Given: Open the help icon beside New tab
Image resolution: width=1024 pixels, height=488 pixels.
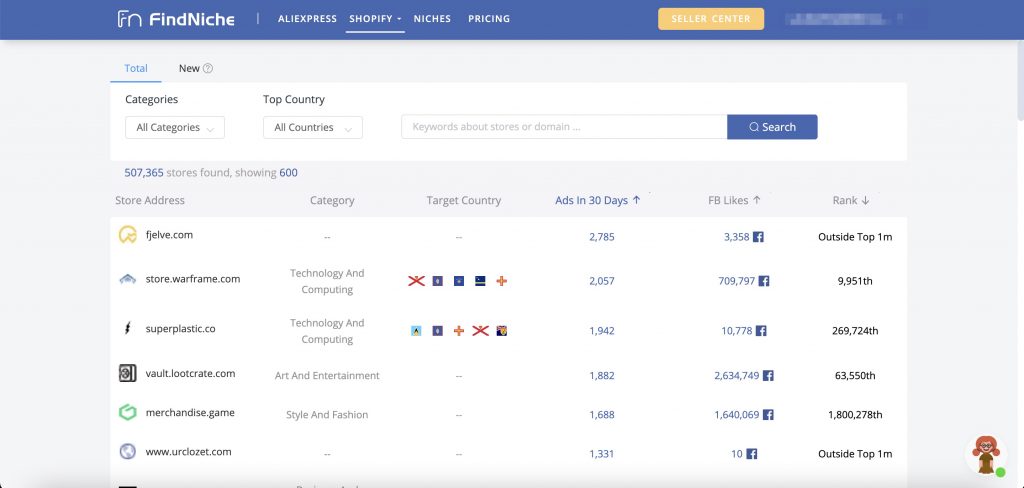Looking at the screenshot, I should [x=208, y=68].
